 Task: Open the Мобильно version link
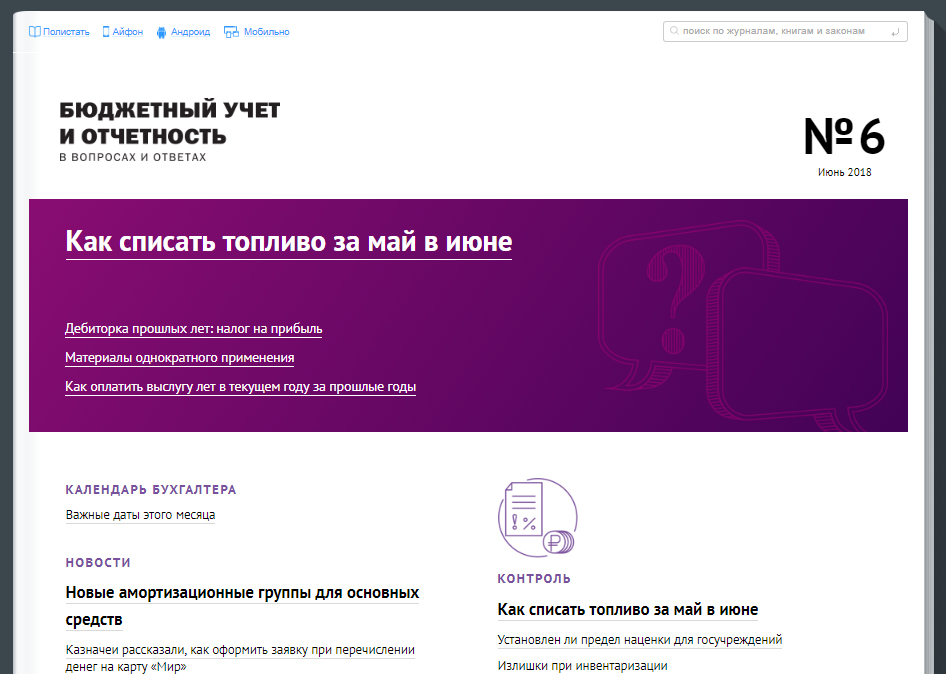point(266,32)
